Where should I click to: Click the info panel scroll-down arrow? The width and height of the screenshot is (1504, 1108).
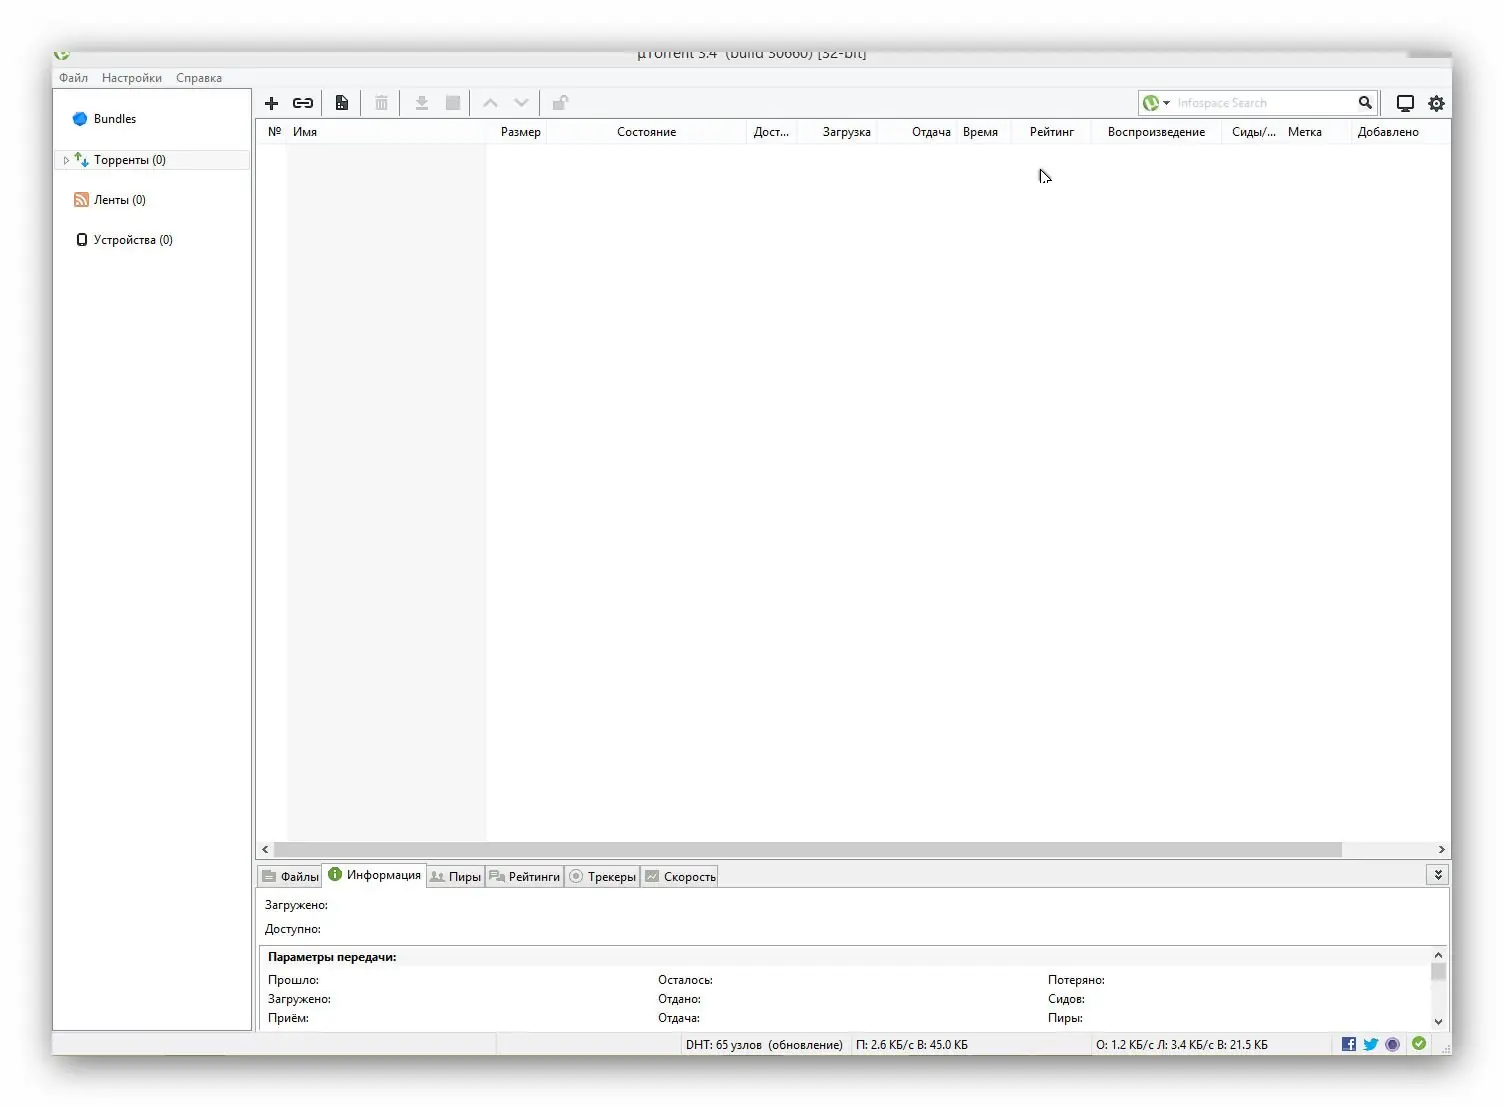point(1438,1021)
